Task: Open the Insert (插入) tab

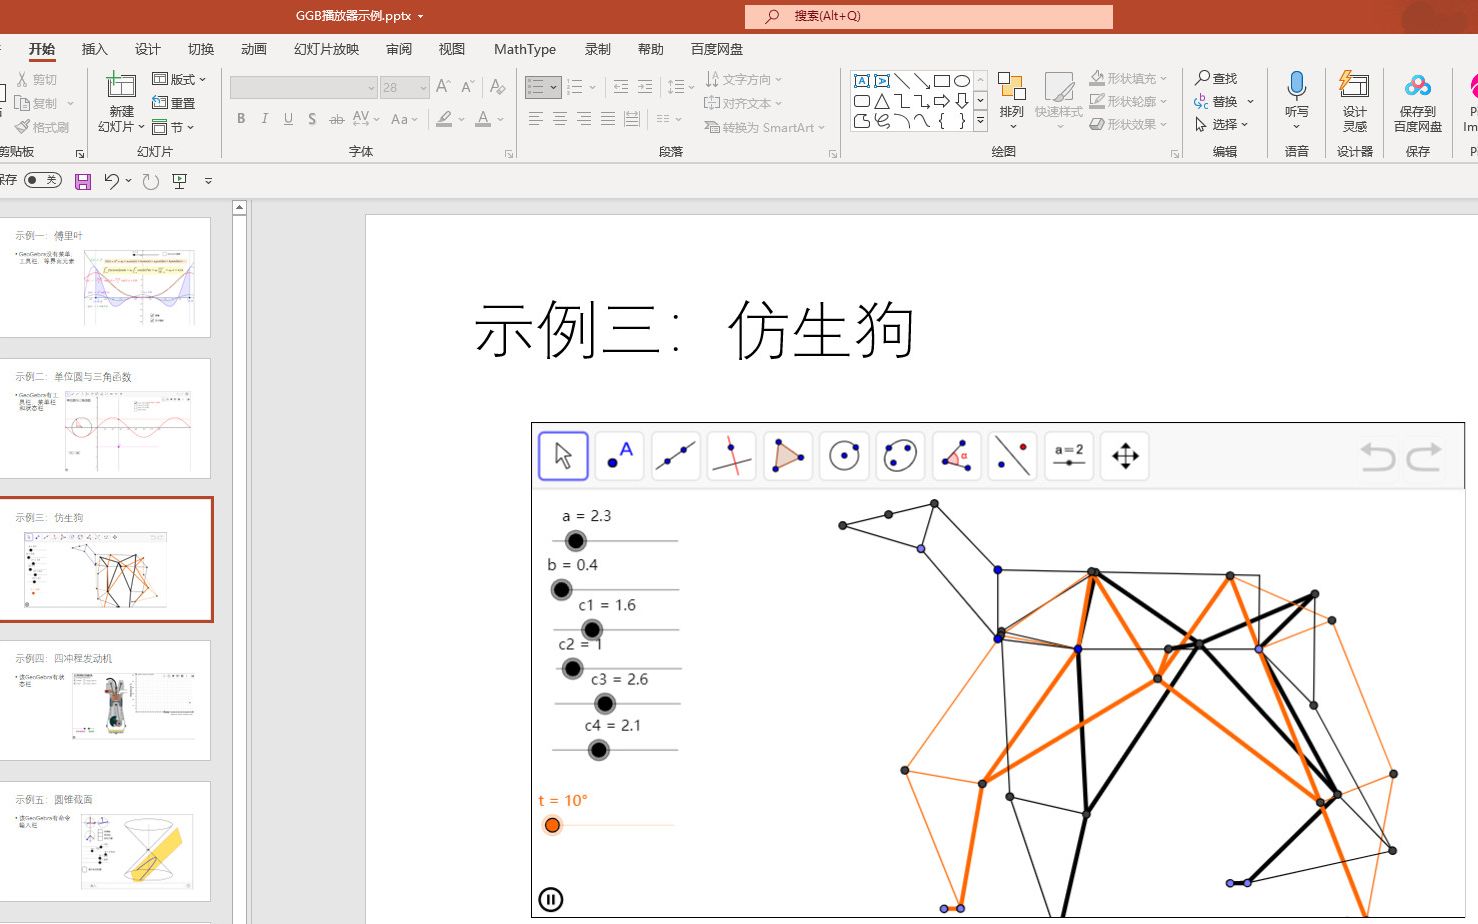Action: click(x=94, y=49)
